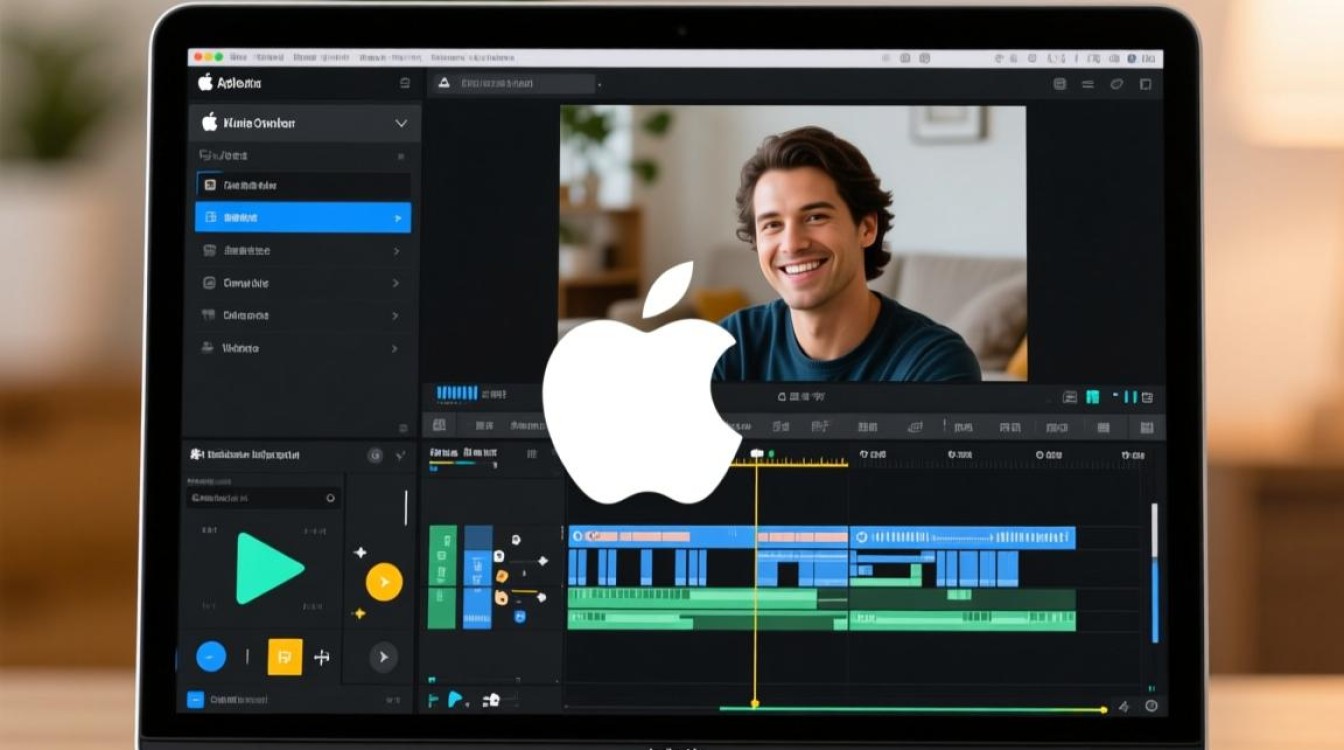
Task: Click the three-bars icon beside the timeline header labels
Action: (x=532, y=454)
